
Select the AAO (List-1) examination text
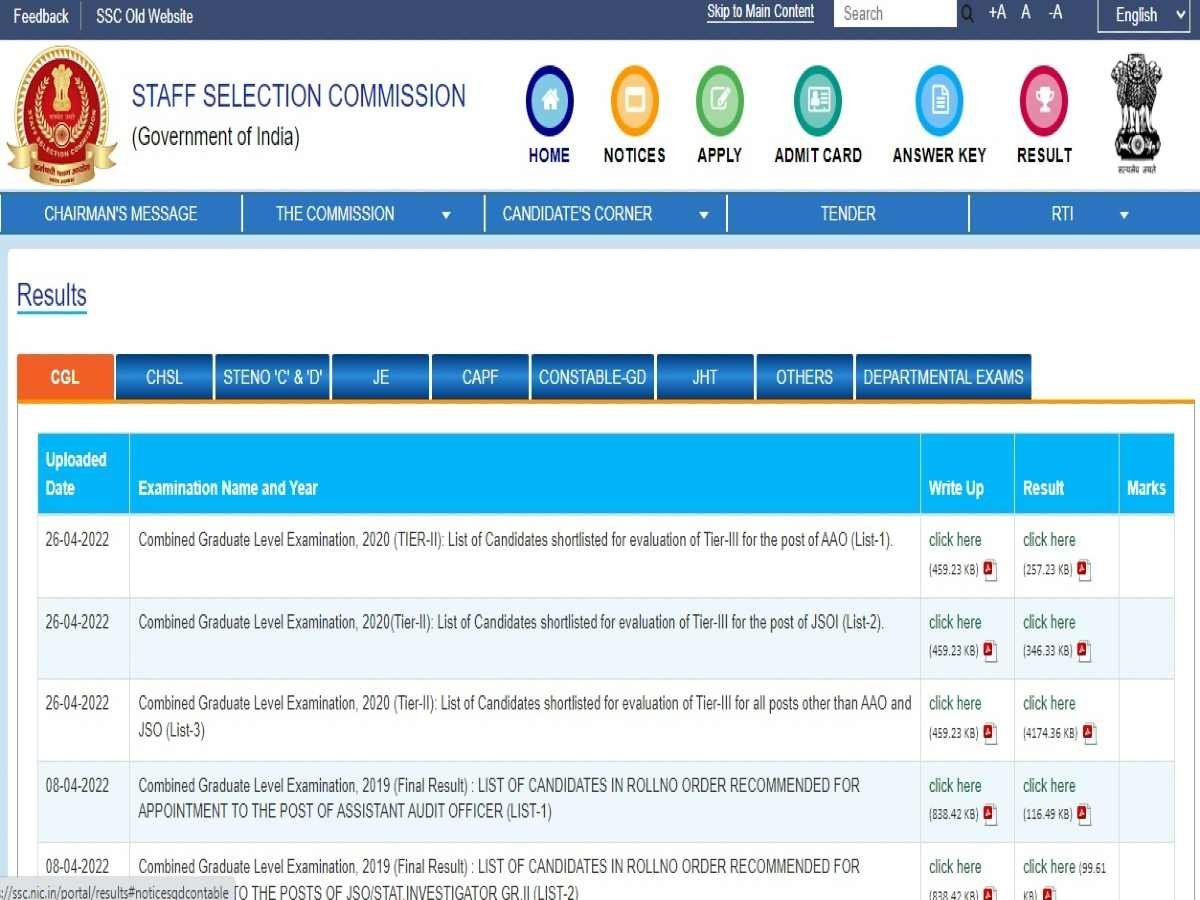(516, 540)
